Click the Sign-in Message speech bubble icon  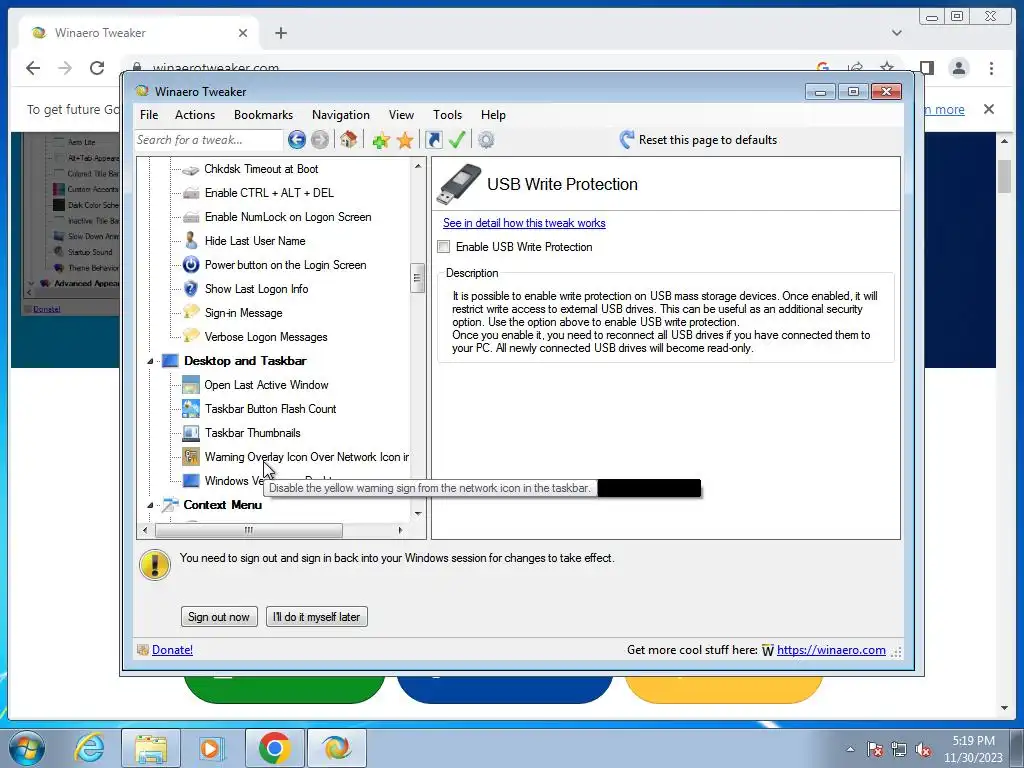[x=191, y=312]
